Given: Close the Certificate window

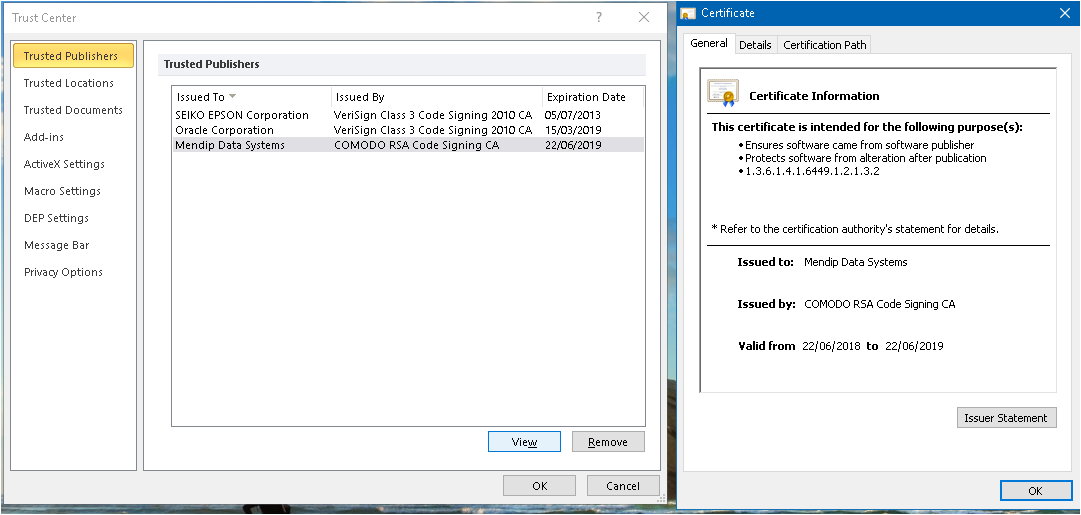Looking at the screenshot, I should point(1064,13).
